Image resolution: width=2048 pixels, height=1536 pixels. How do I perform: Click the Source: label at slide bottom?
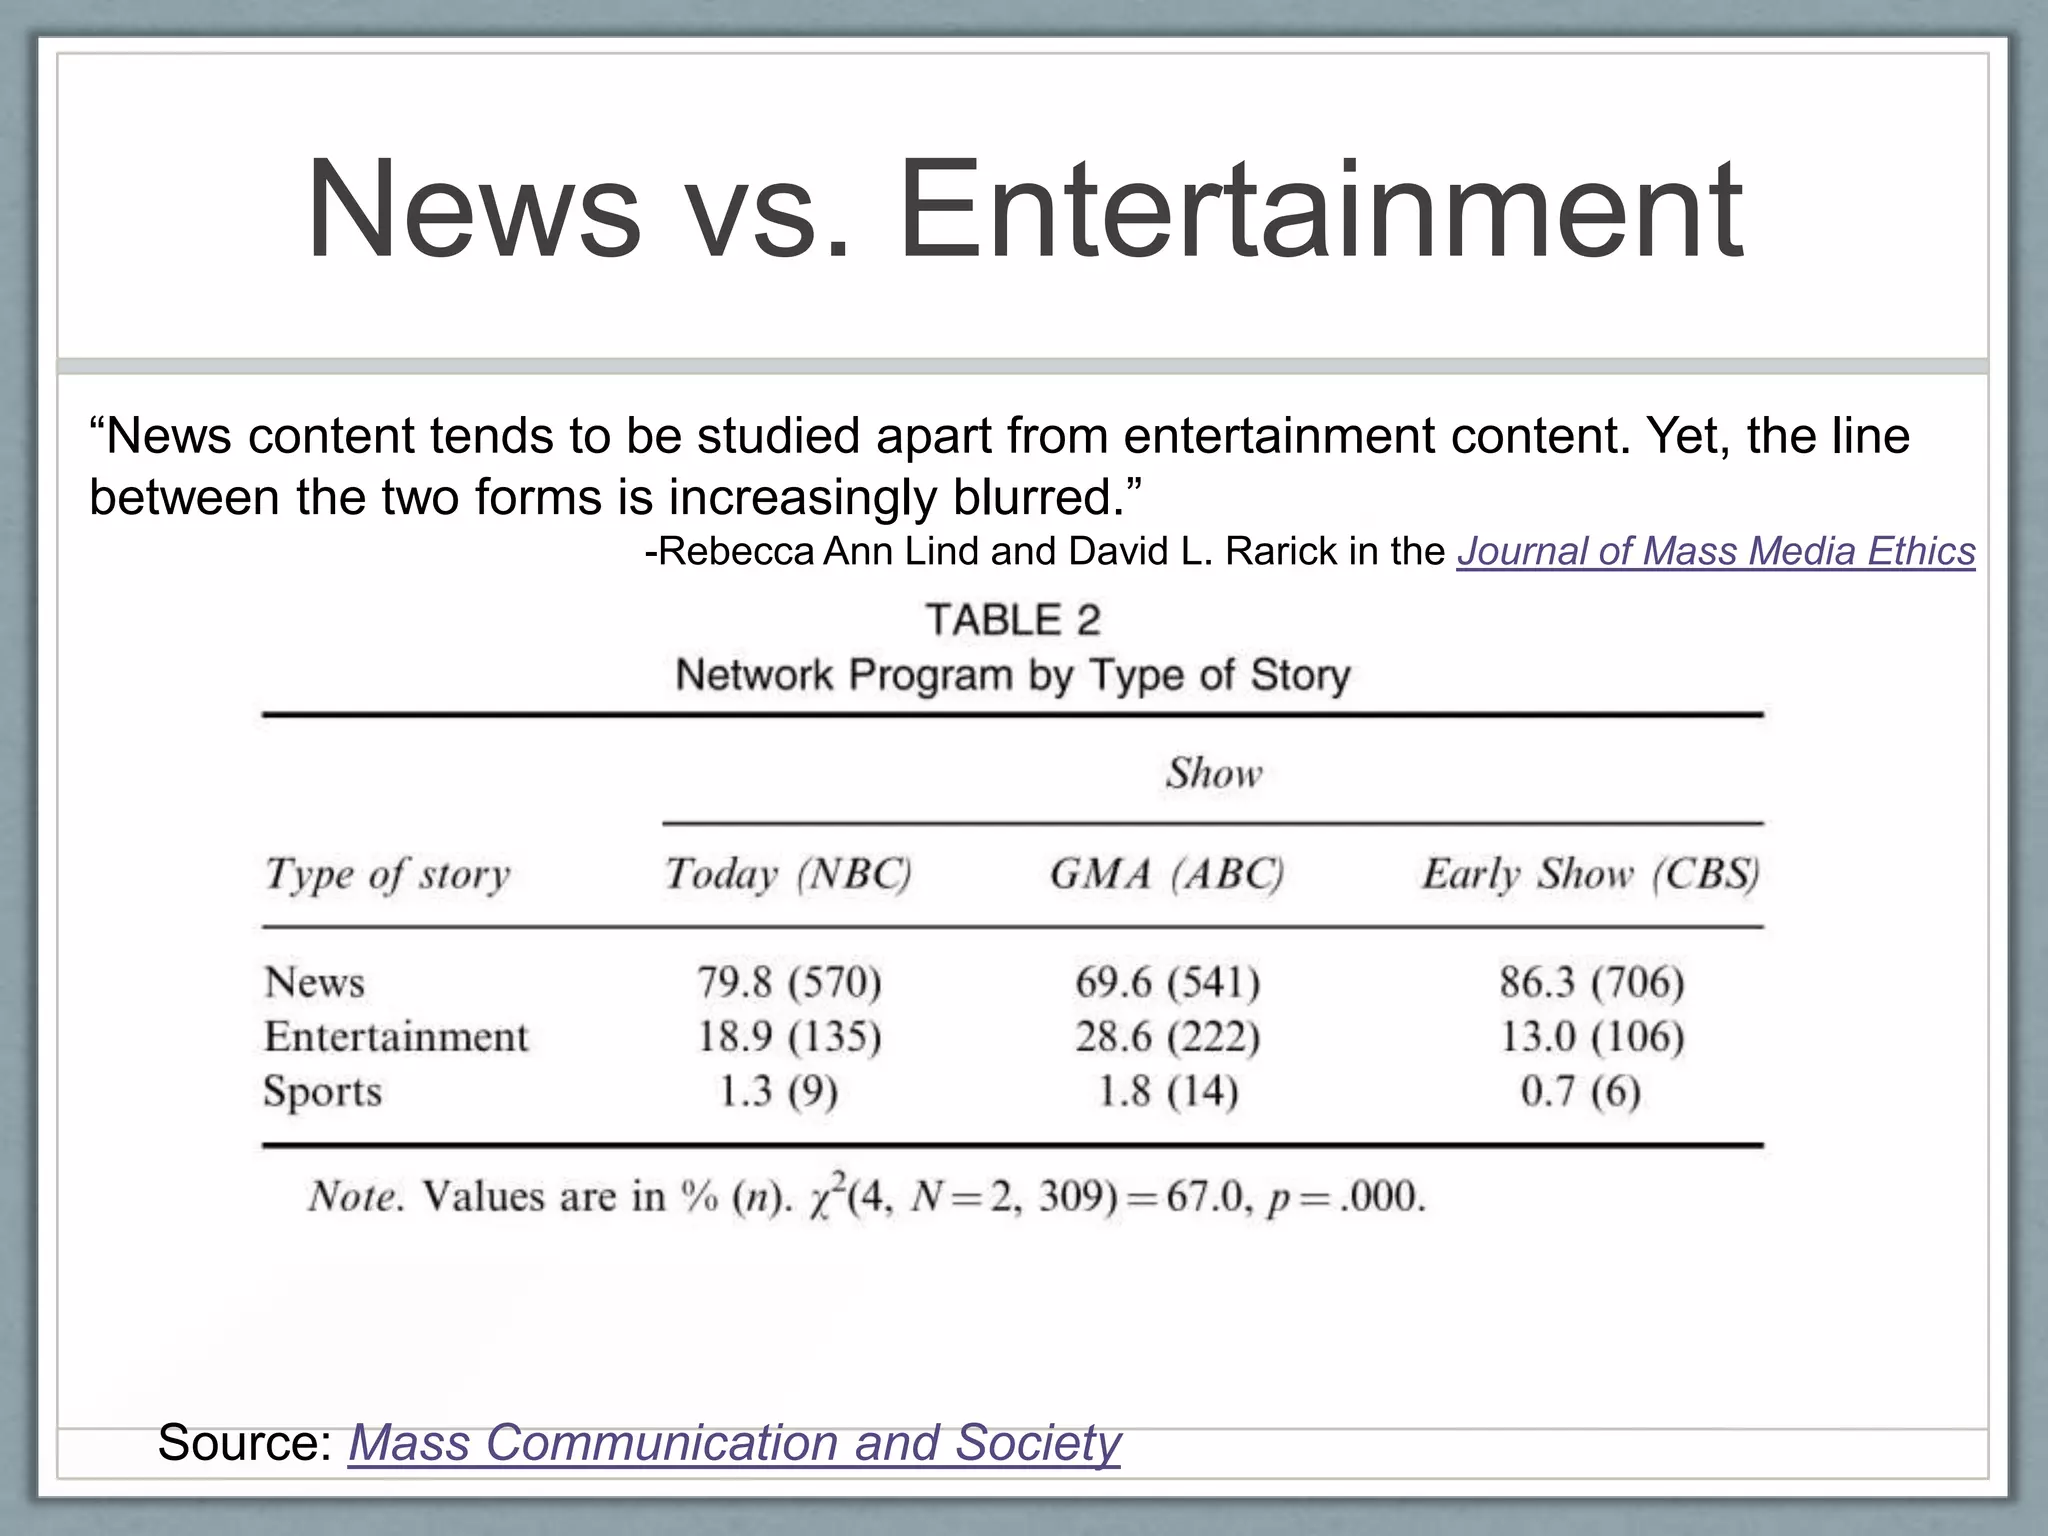tap(245, 1443)
